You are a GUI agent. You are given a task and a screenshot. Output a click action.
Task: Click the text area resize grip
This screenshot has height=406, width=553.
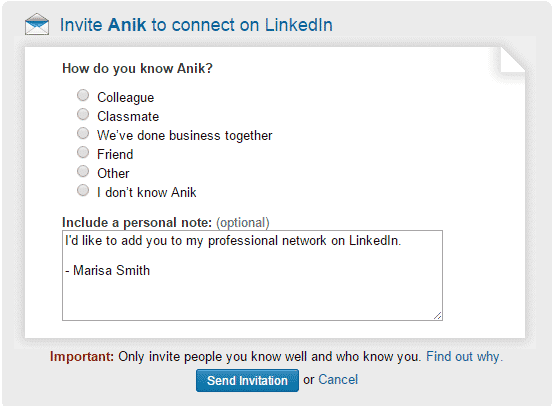point(438,316)
